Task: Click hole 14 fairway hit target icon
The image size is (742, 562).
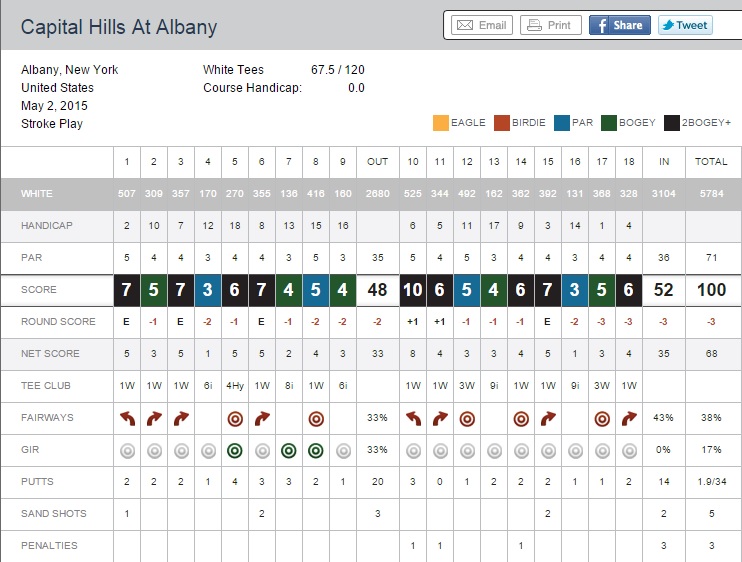Action: [x=521, y=418]
